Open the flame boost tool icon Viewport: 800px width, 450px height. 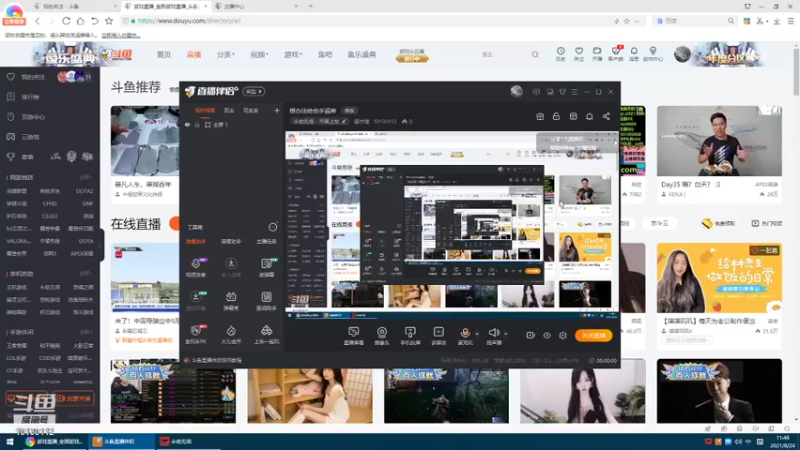pyautogui.click(x=231, y=334)
